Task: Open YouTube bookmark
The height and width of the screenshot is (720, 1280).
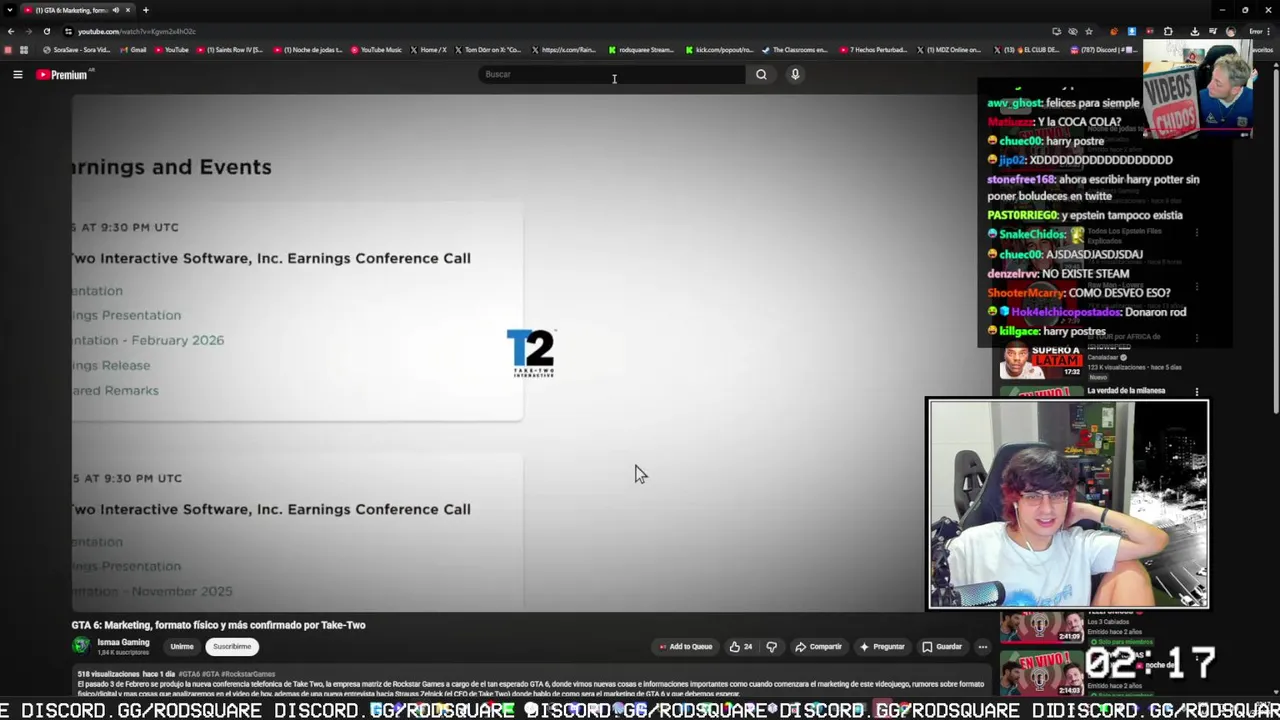Action: coord(171,50)
